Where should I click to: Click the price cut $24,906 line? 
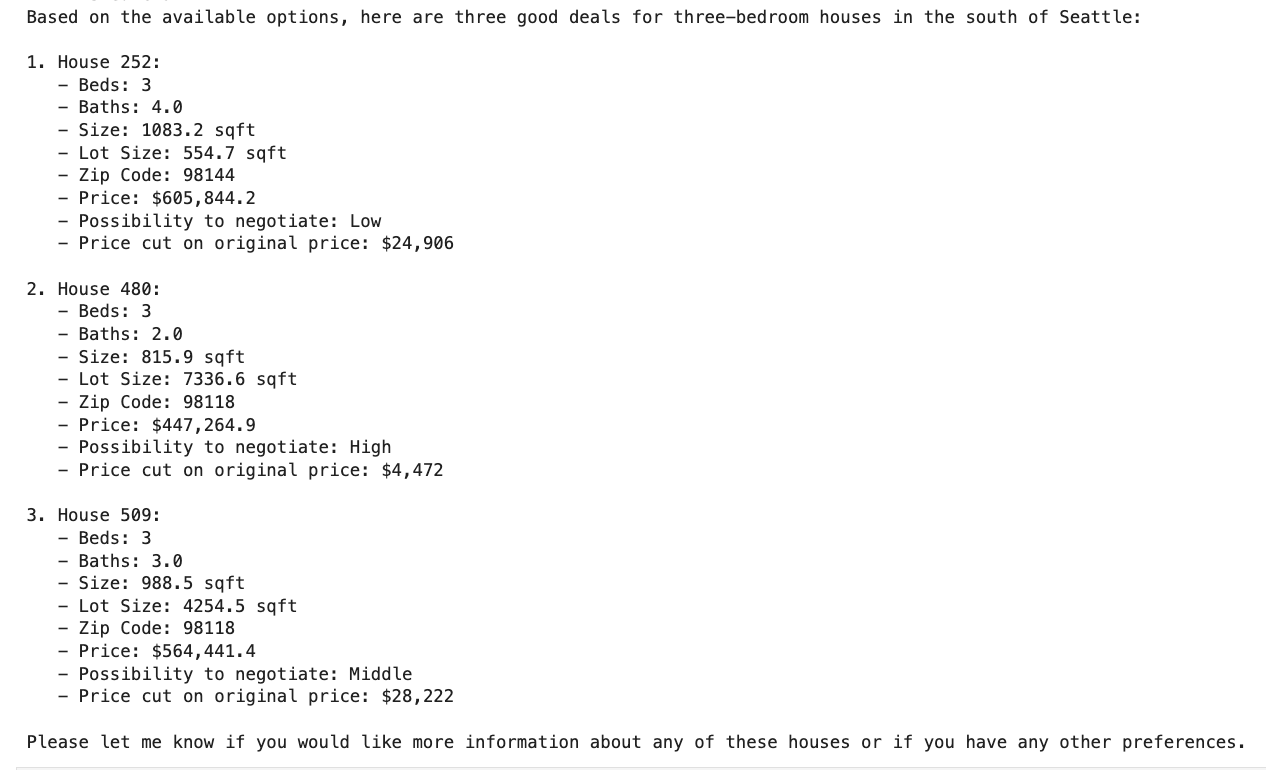(x=265, y=243)
